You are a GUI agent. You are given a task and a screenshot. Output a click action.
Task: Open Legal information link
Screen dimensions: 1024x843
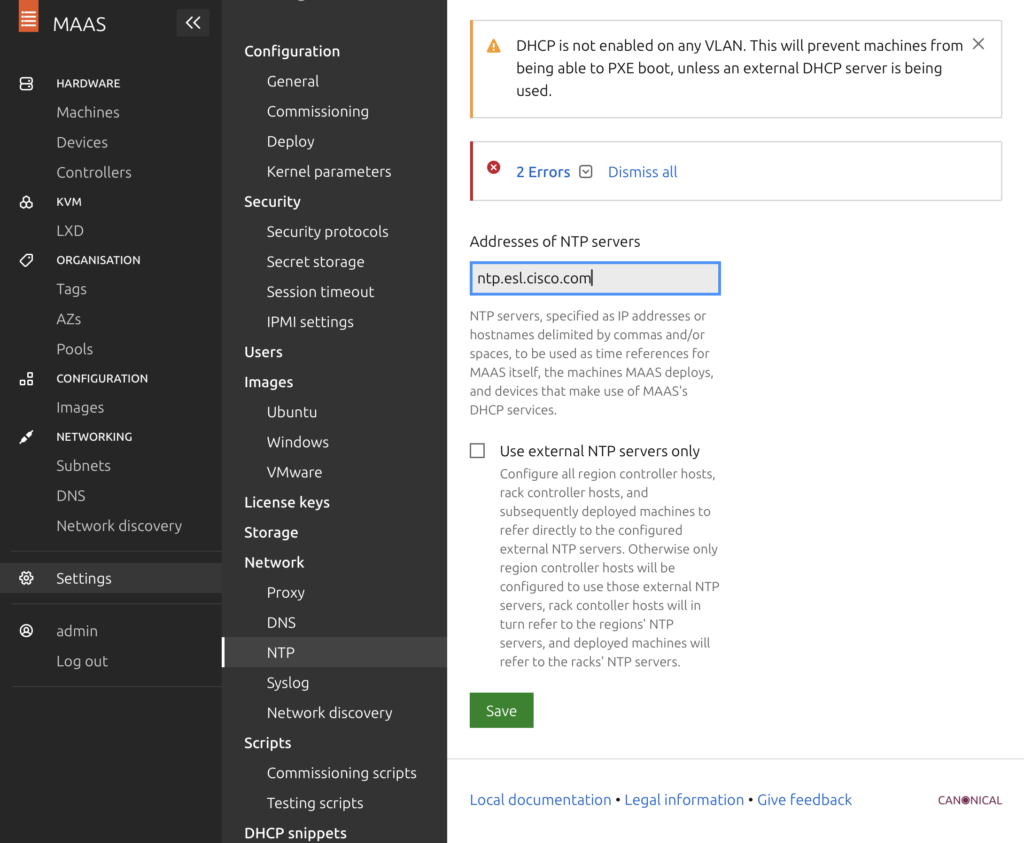684,800
